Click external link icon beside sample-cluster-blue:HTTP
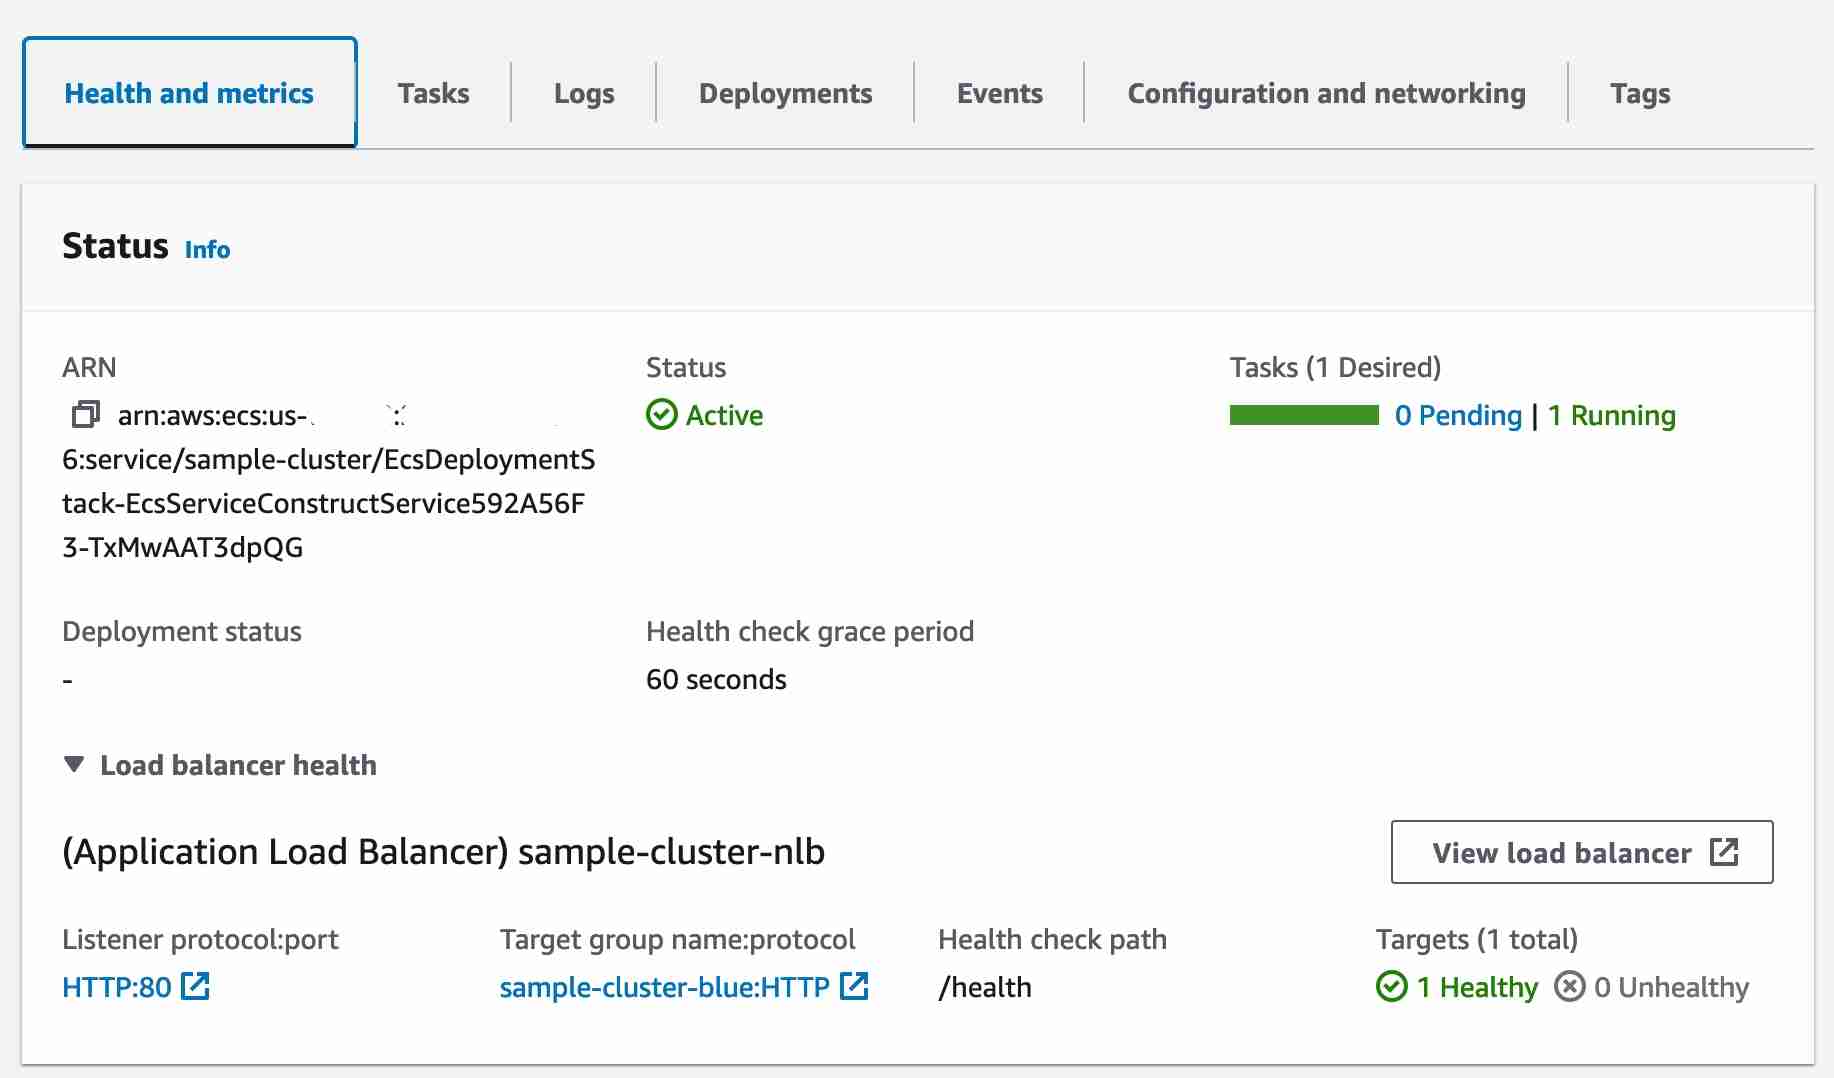The width and height of the screenshot is (1834, 1078). [x=854, y=987]
